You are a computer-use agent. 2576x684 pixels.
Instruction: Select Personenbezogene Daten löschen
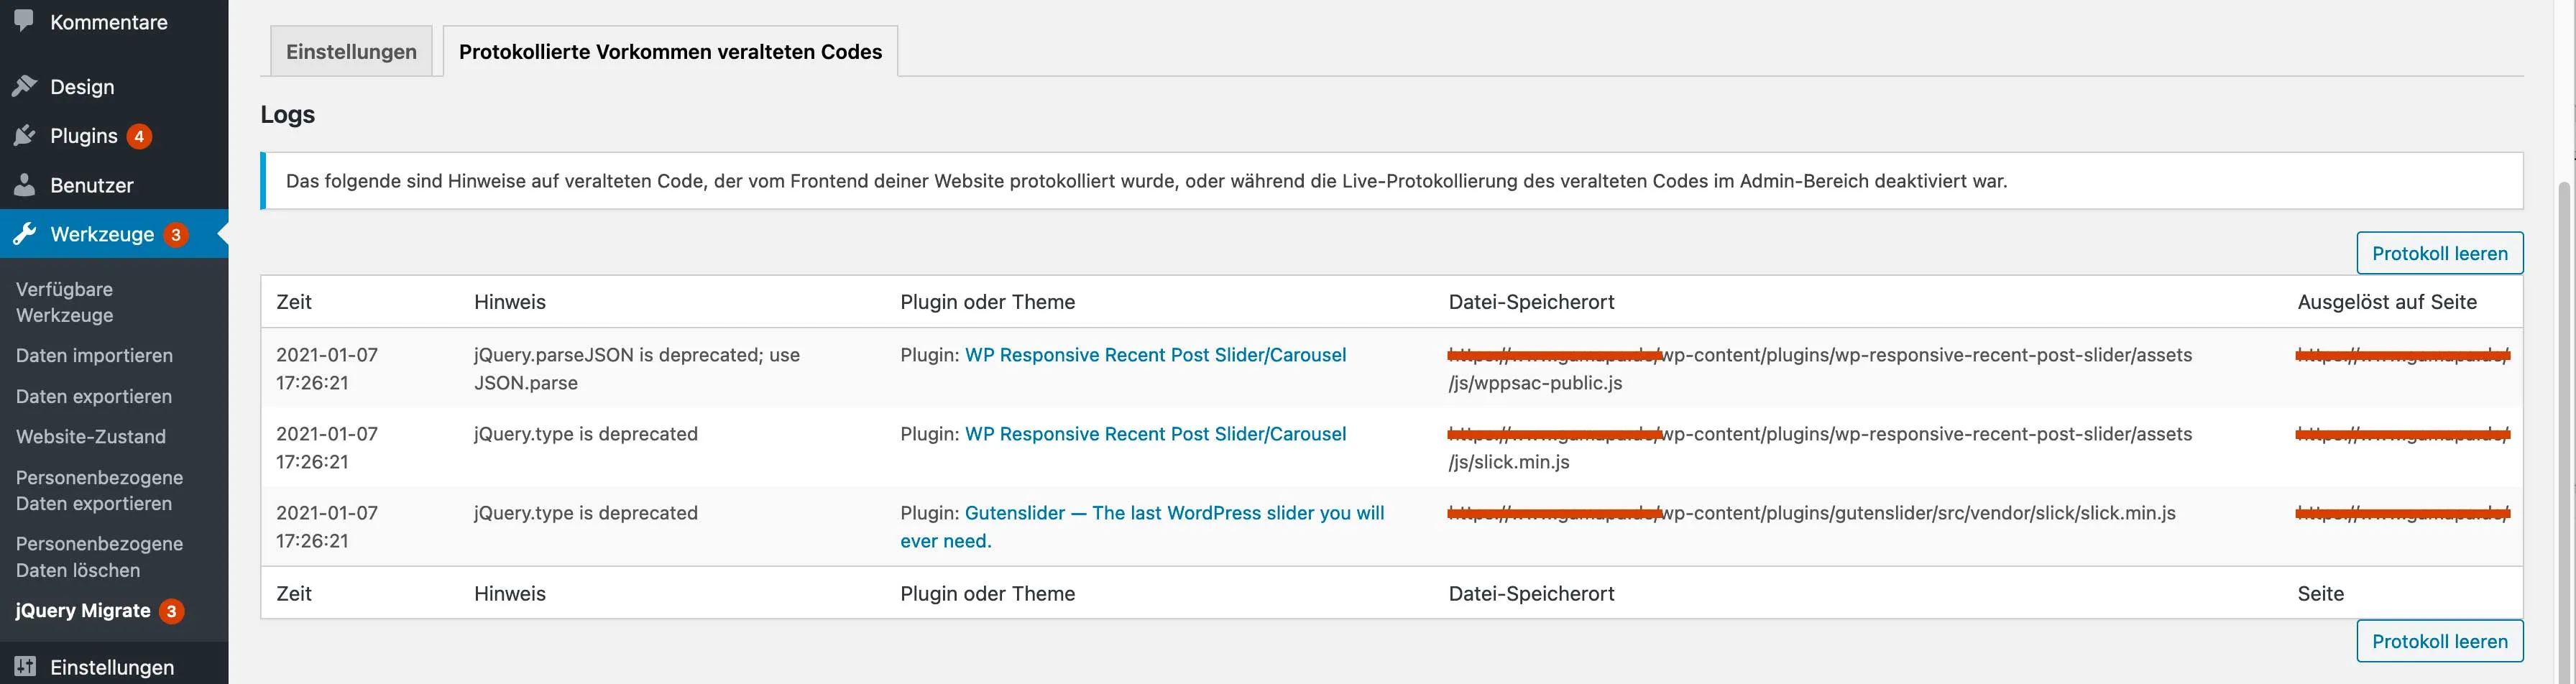[x=99, y=557]
